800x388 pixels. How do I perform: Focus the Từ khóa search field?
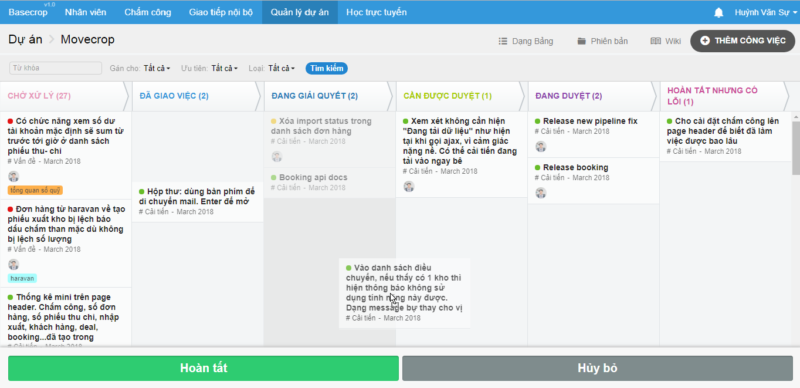(56, 68)
